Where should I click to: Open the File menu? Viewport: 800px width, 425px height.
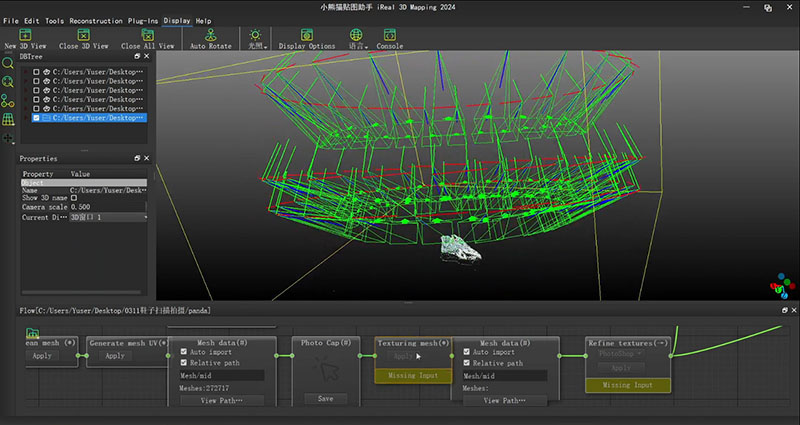pyautogui.click(x=11, y=21)
